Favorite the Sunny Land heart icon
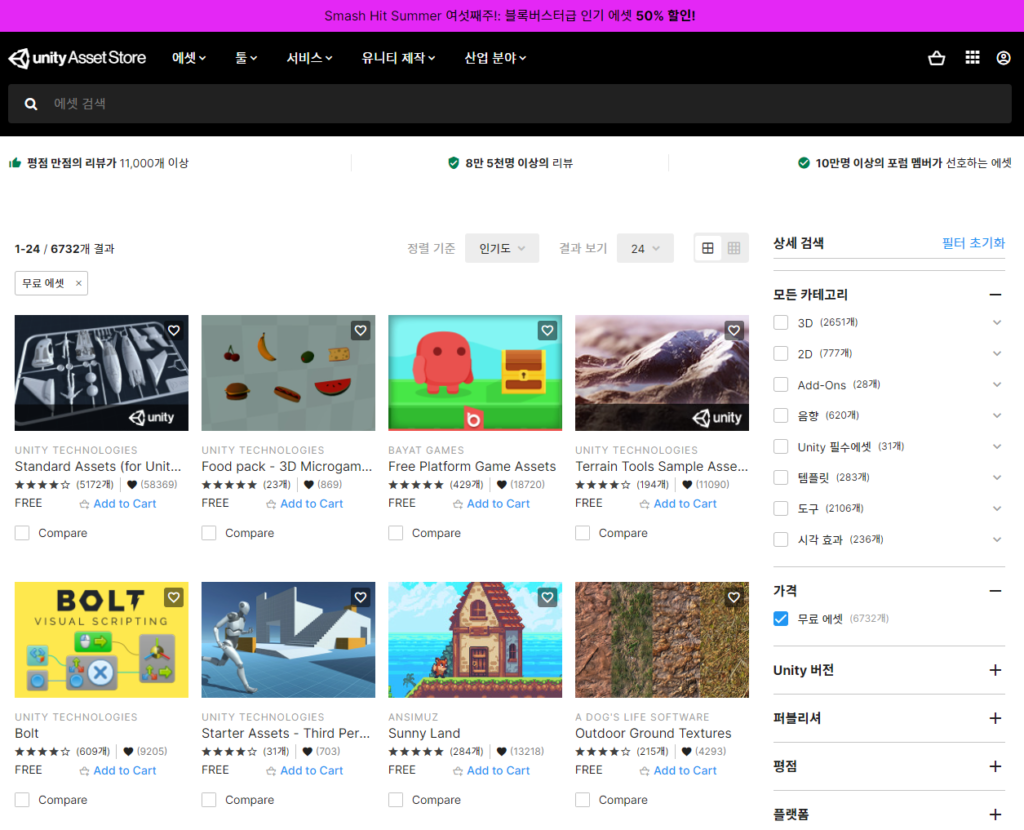Image resolution: width=1024 pixels, height=830 pixels. pyautogui.click(x=547, y=597)
